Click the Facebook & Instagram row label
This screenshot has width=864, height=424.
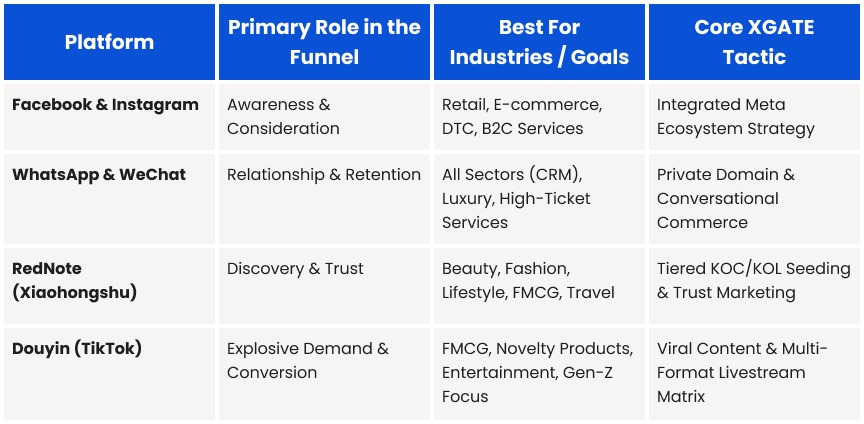tap(105, 105)
